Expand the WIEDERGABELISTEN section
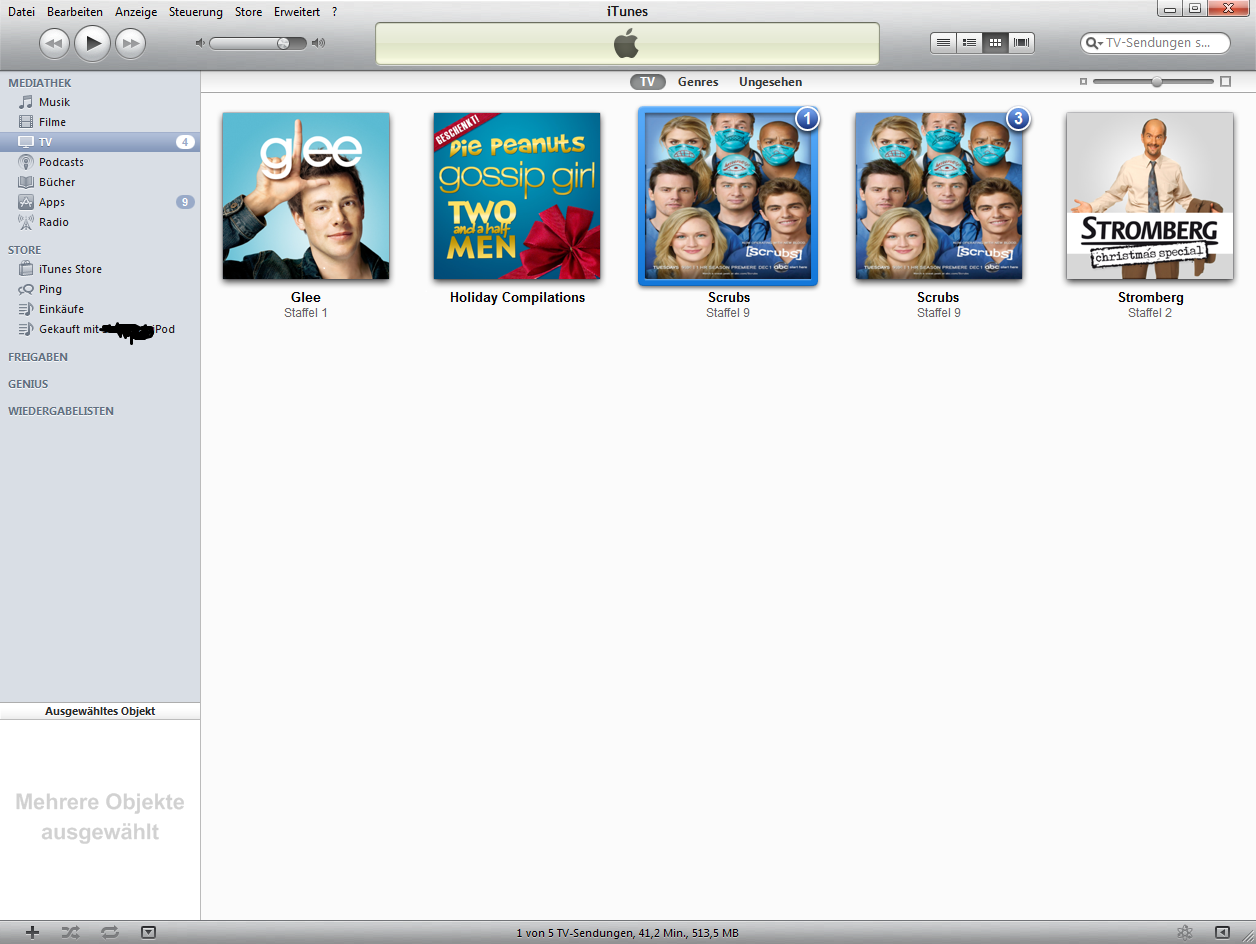Image resolution: width=1256 pixels, height=944 pixels. pos(61,411)
